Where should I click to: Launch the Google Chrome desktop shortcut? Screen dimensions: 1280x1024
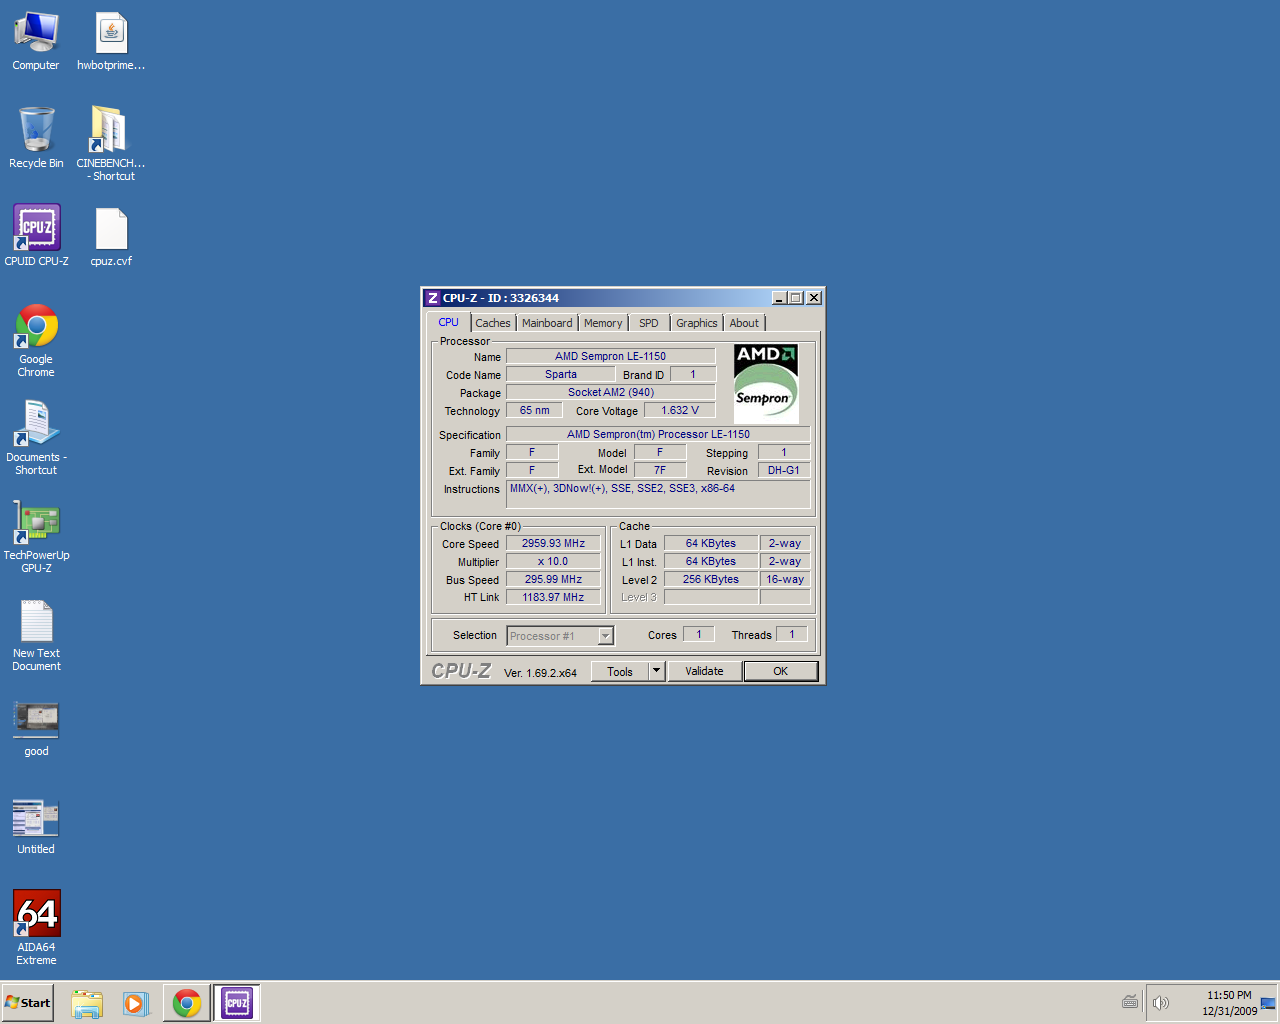pos(36,341)
